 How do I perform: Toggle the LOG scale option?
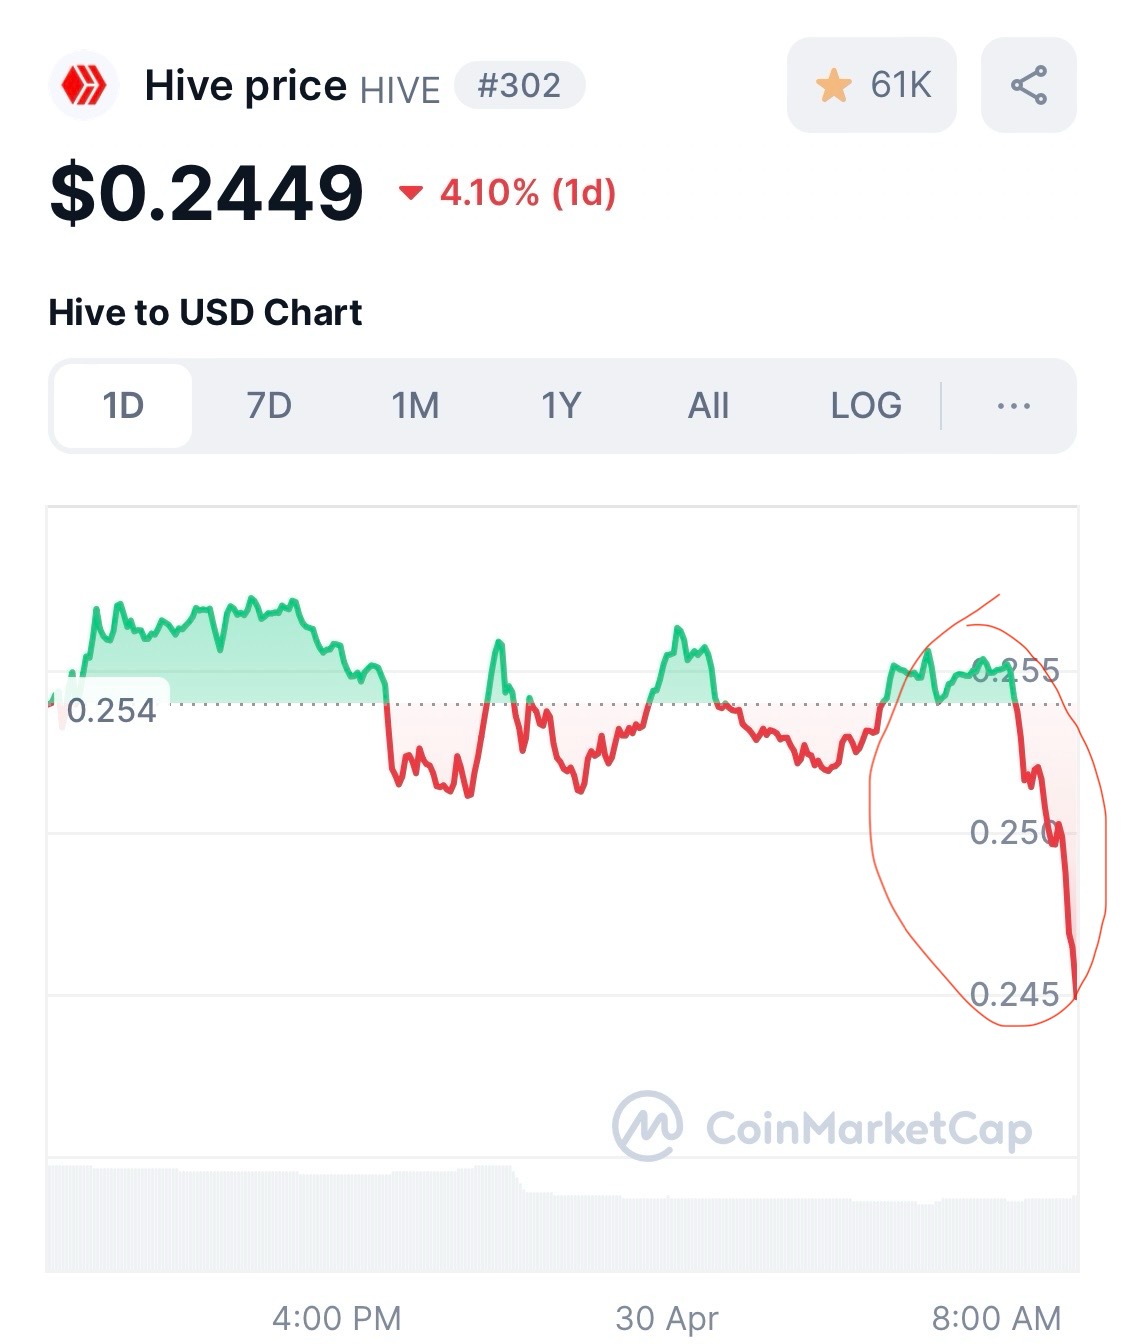pos(866,406)
